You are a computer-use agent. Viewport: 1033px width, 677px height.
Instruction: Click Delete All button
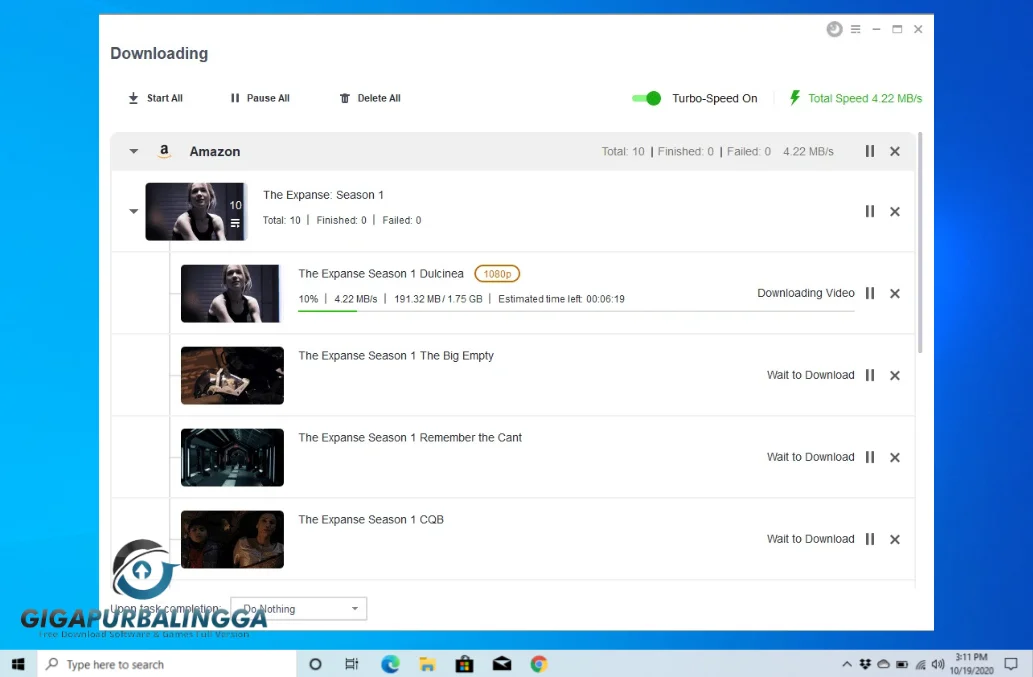coord(370,98)
